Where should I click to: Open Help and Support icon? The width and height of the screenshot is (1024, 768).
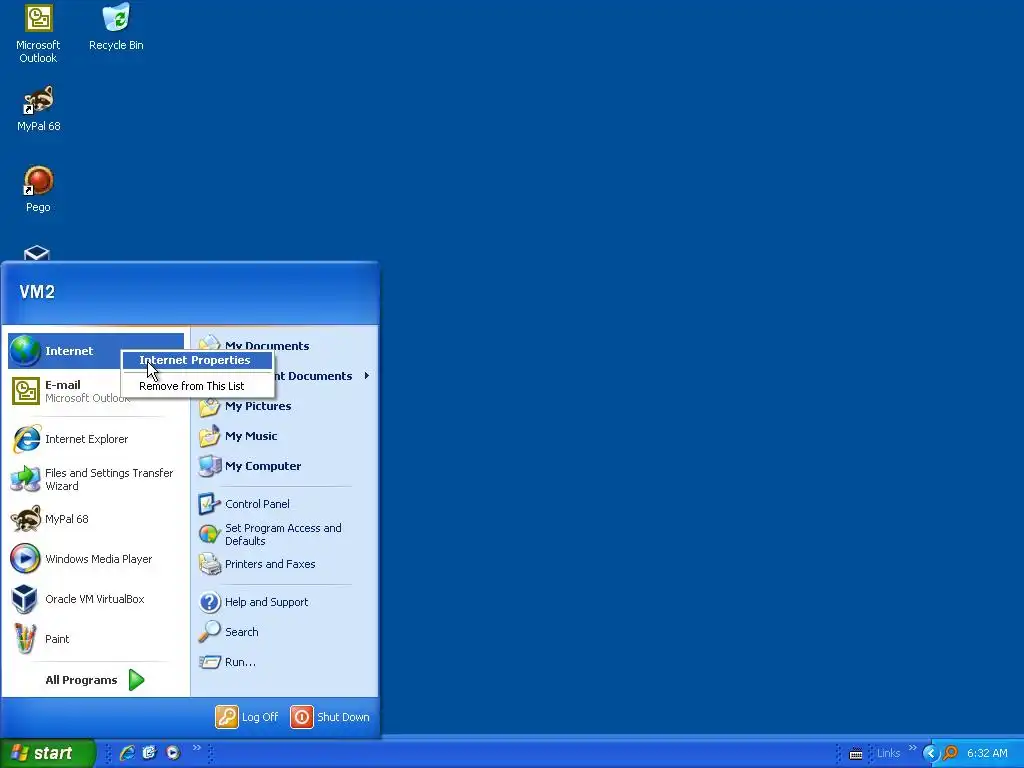210,602
